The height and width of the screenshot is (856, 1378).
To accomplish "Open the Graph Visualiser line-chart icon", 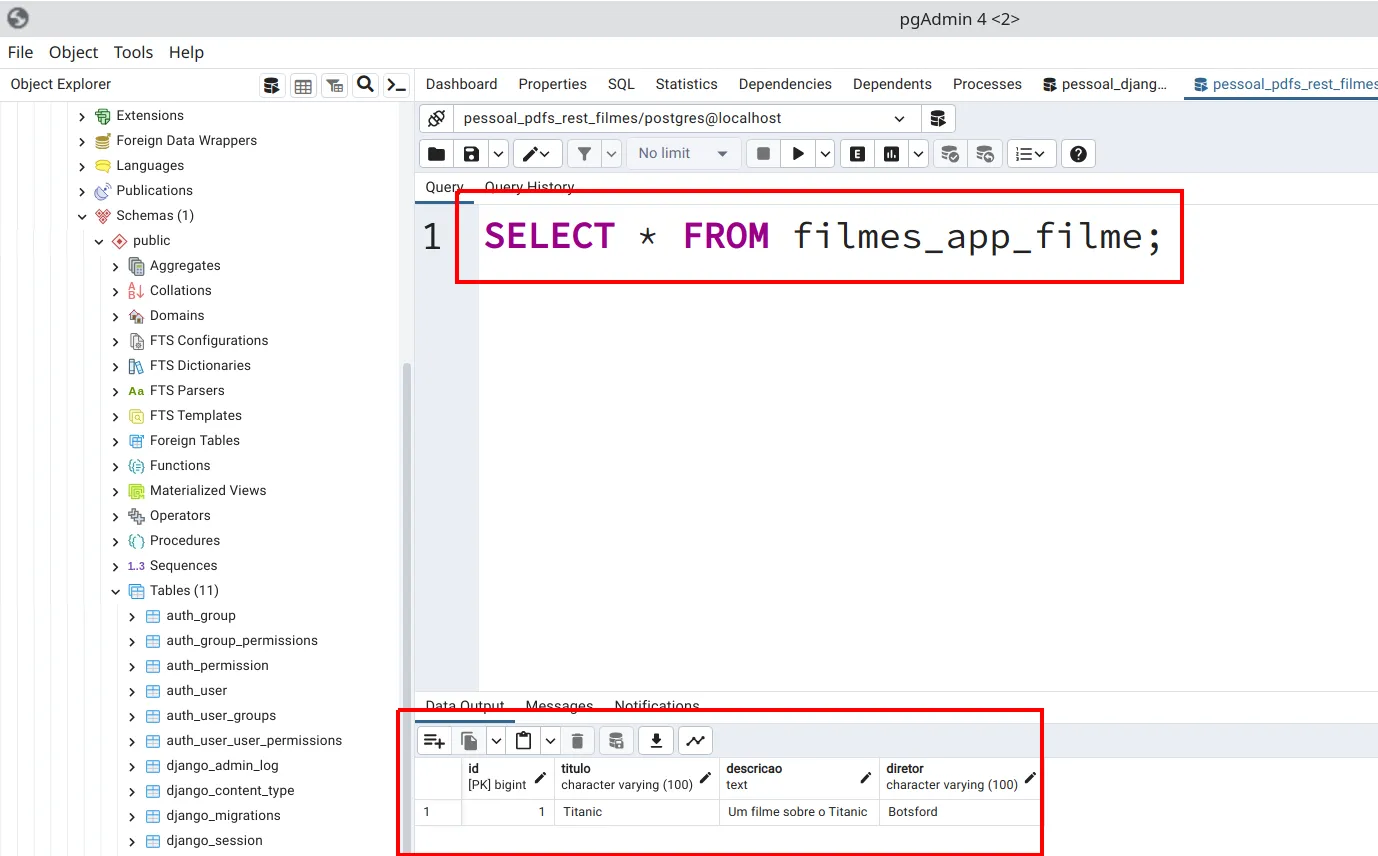I will [x=695, y=741].
